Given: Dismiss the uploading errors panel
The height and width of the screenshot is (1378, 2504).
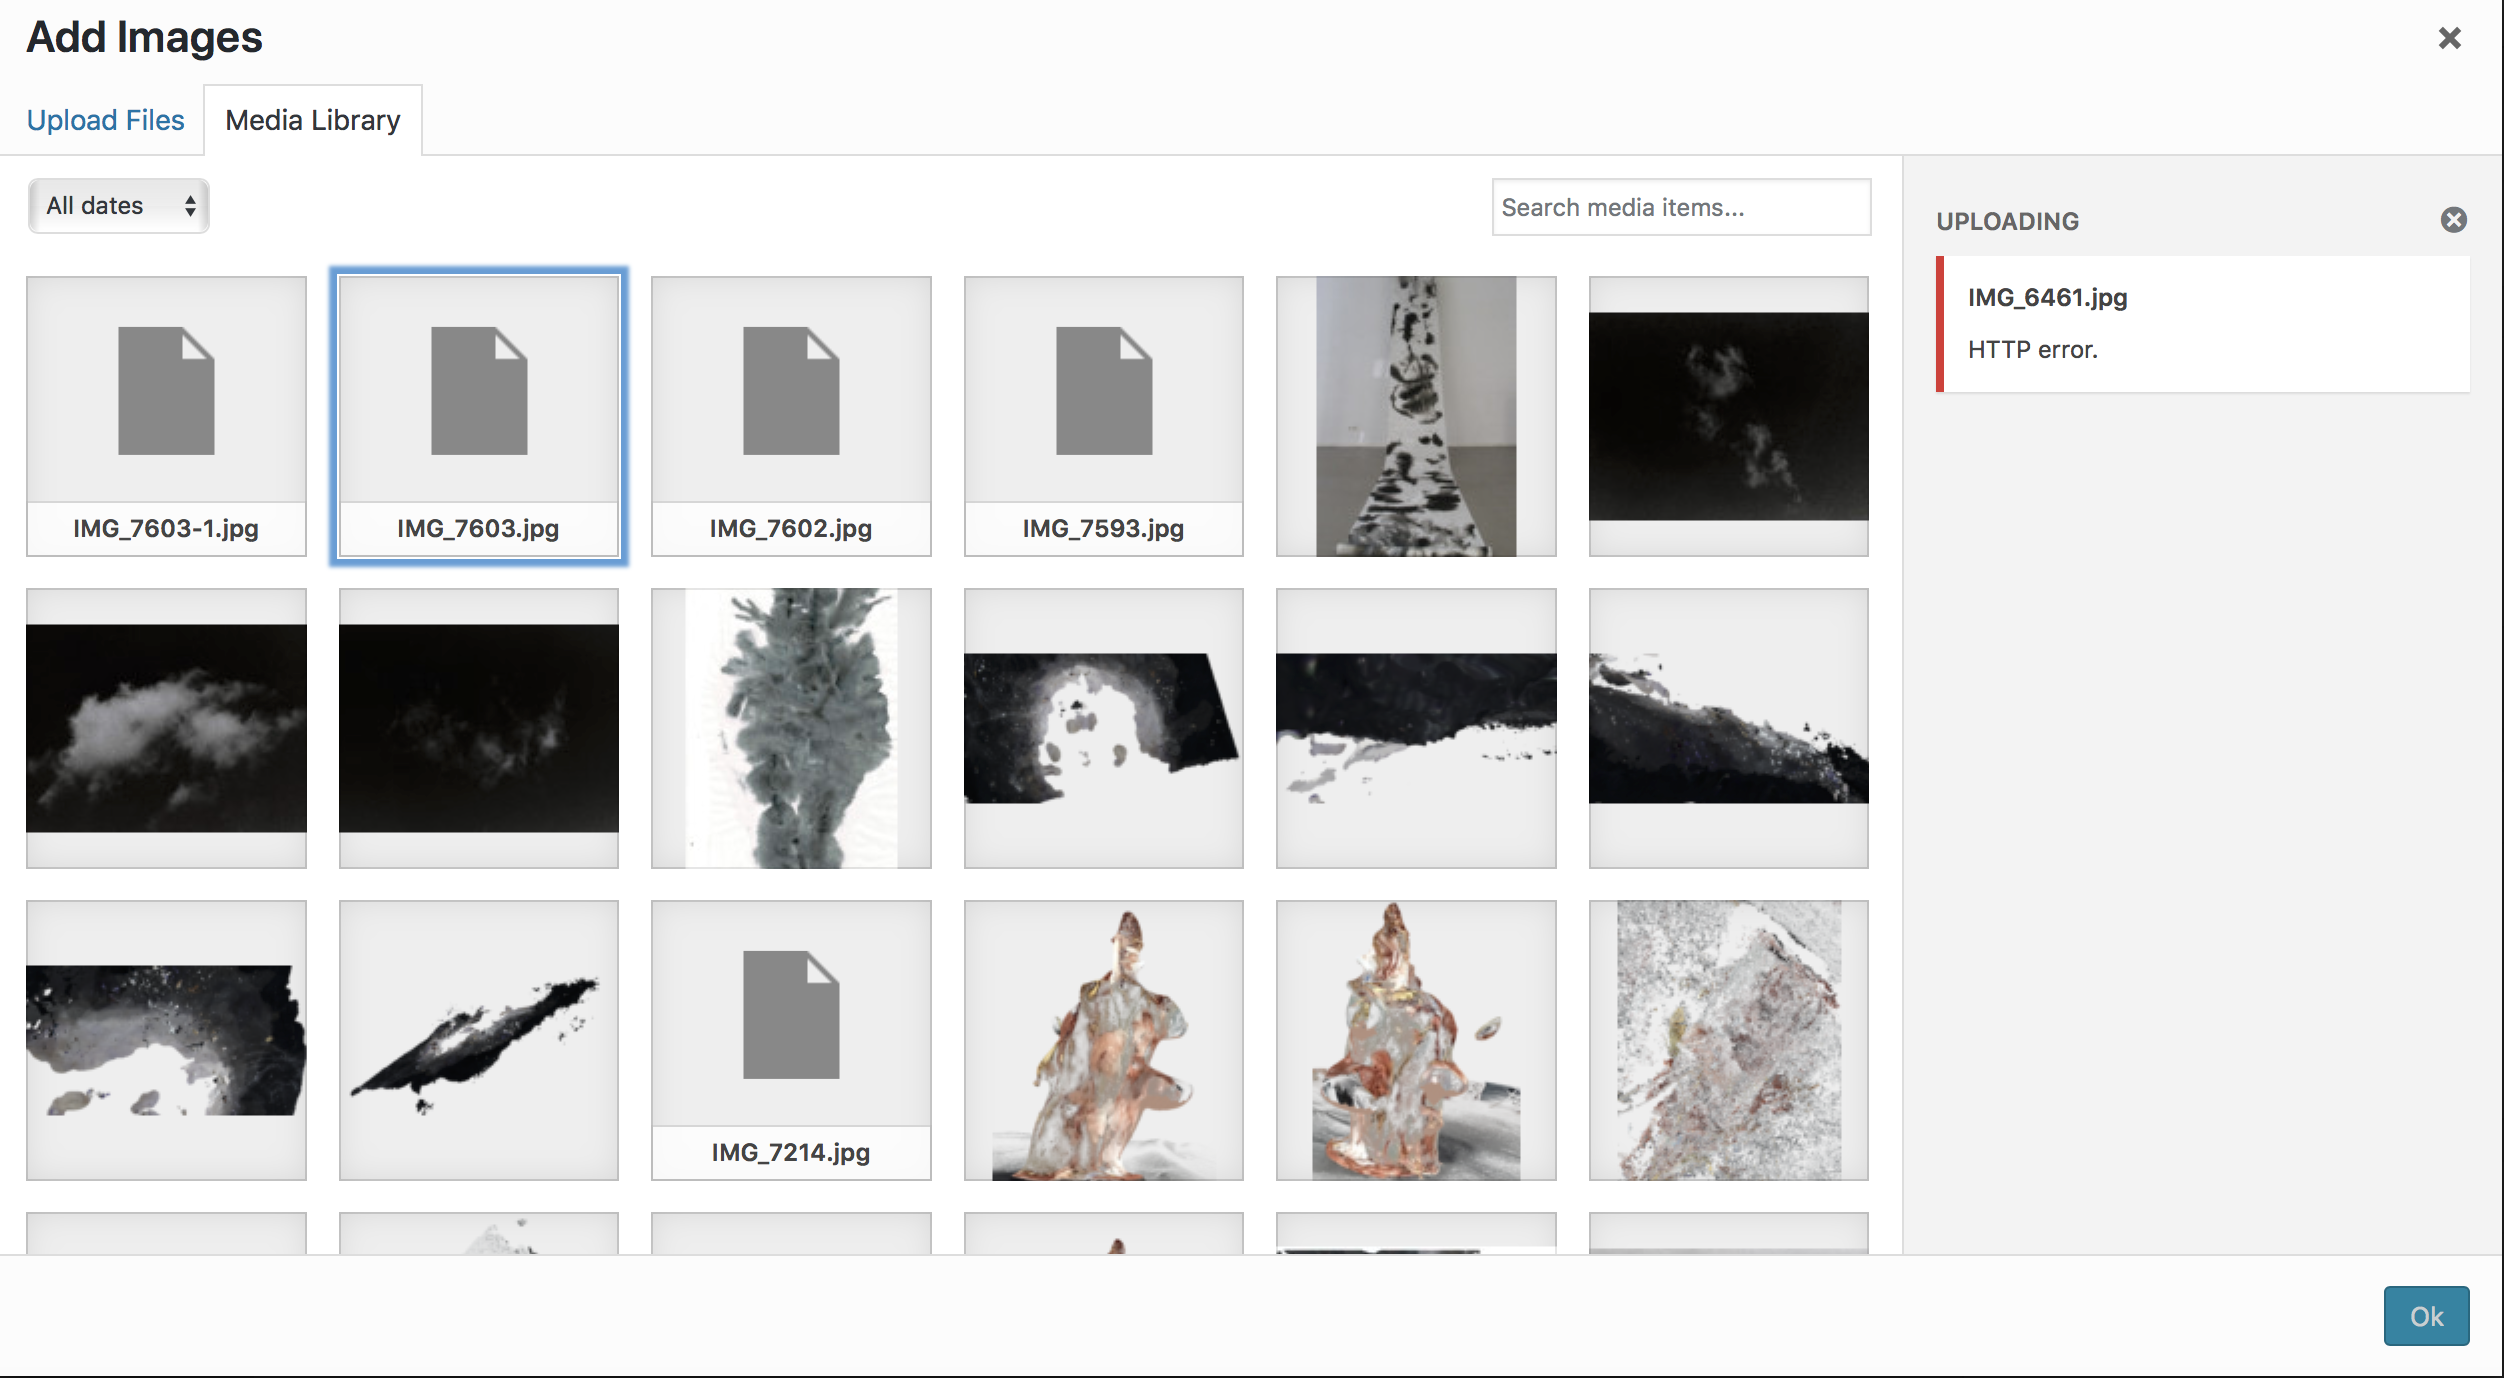Looking at the screenshot, I should tap(2453, 220).
